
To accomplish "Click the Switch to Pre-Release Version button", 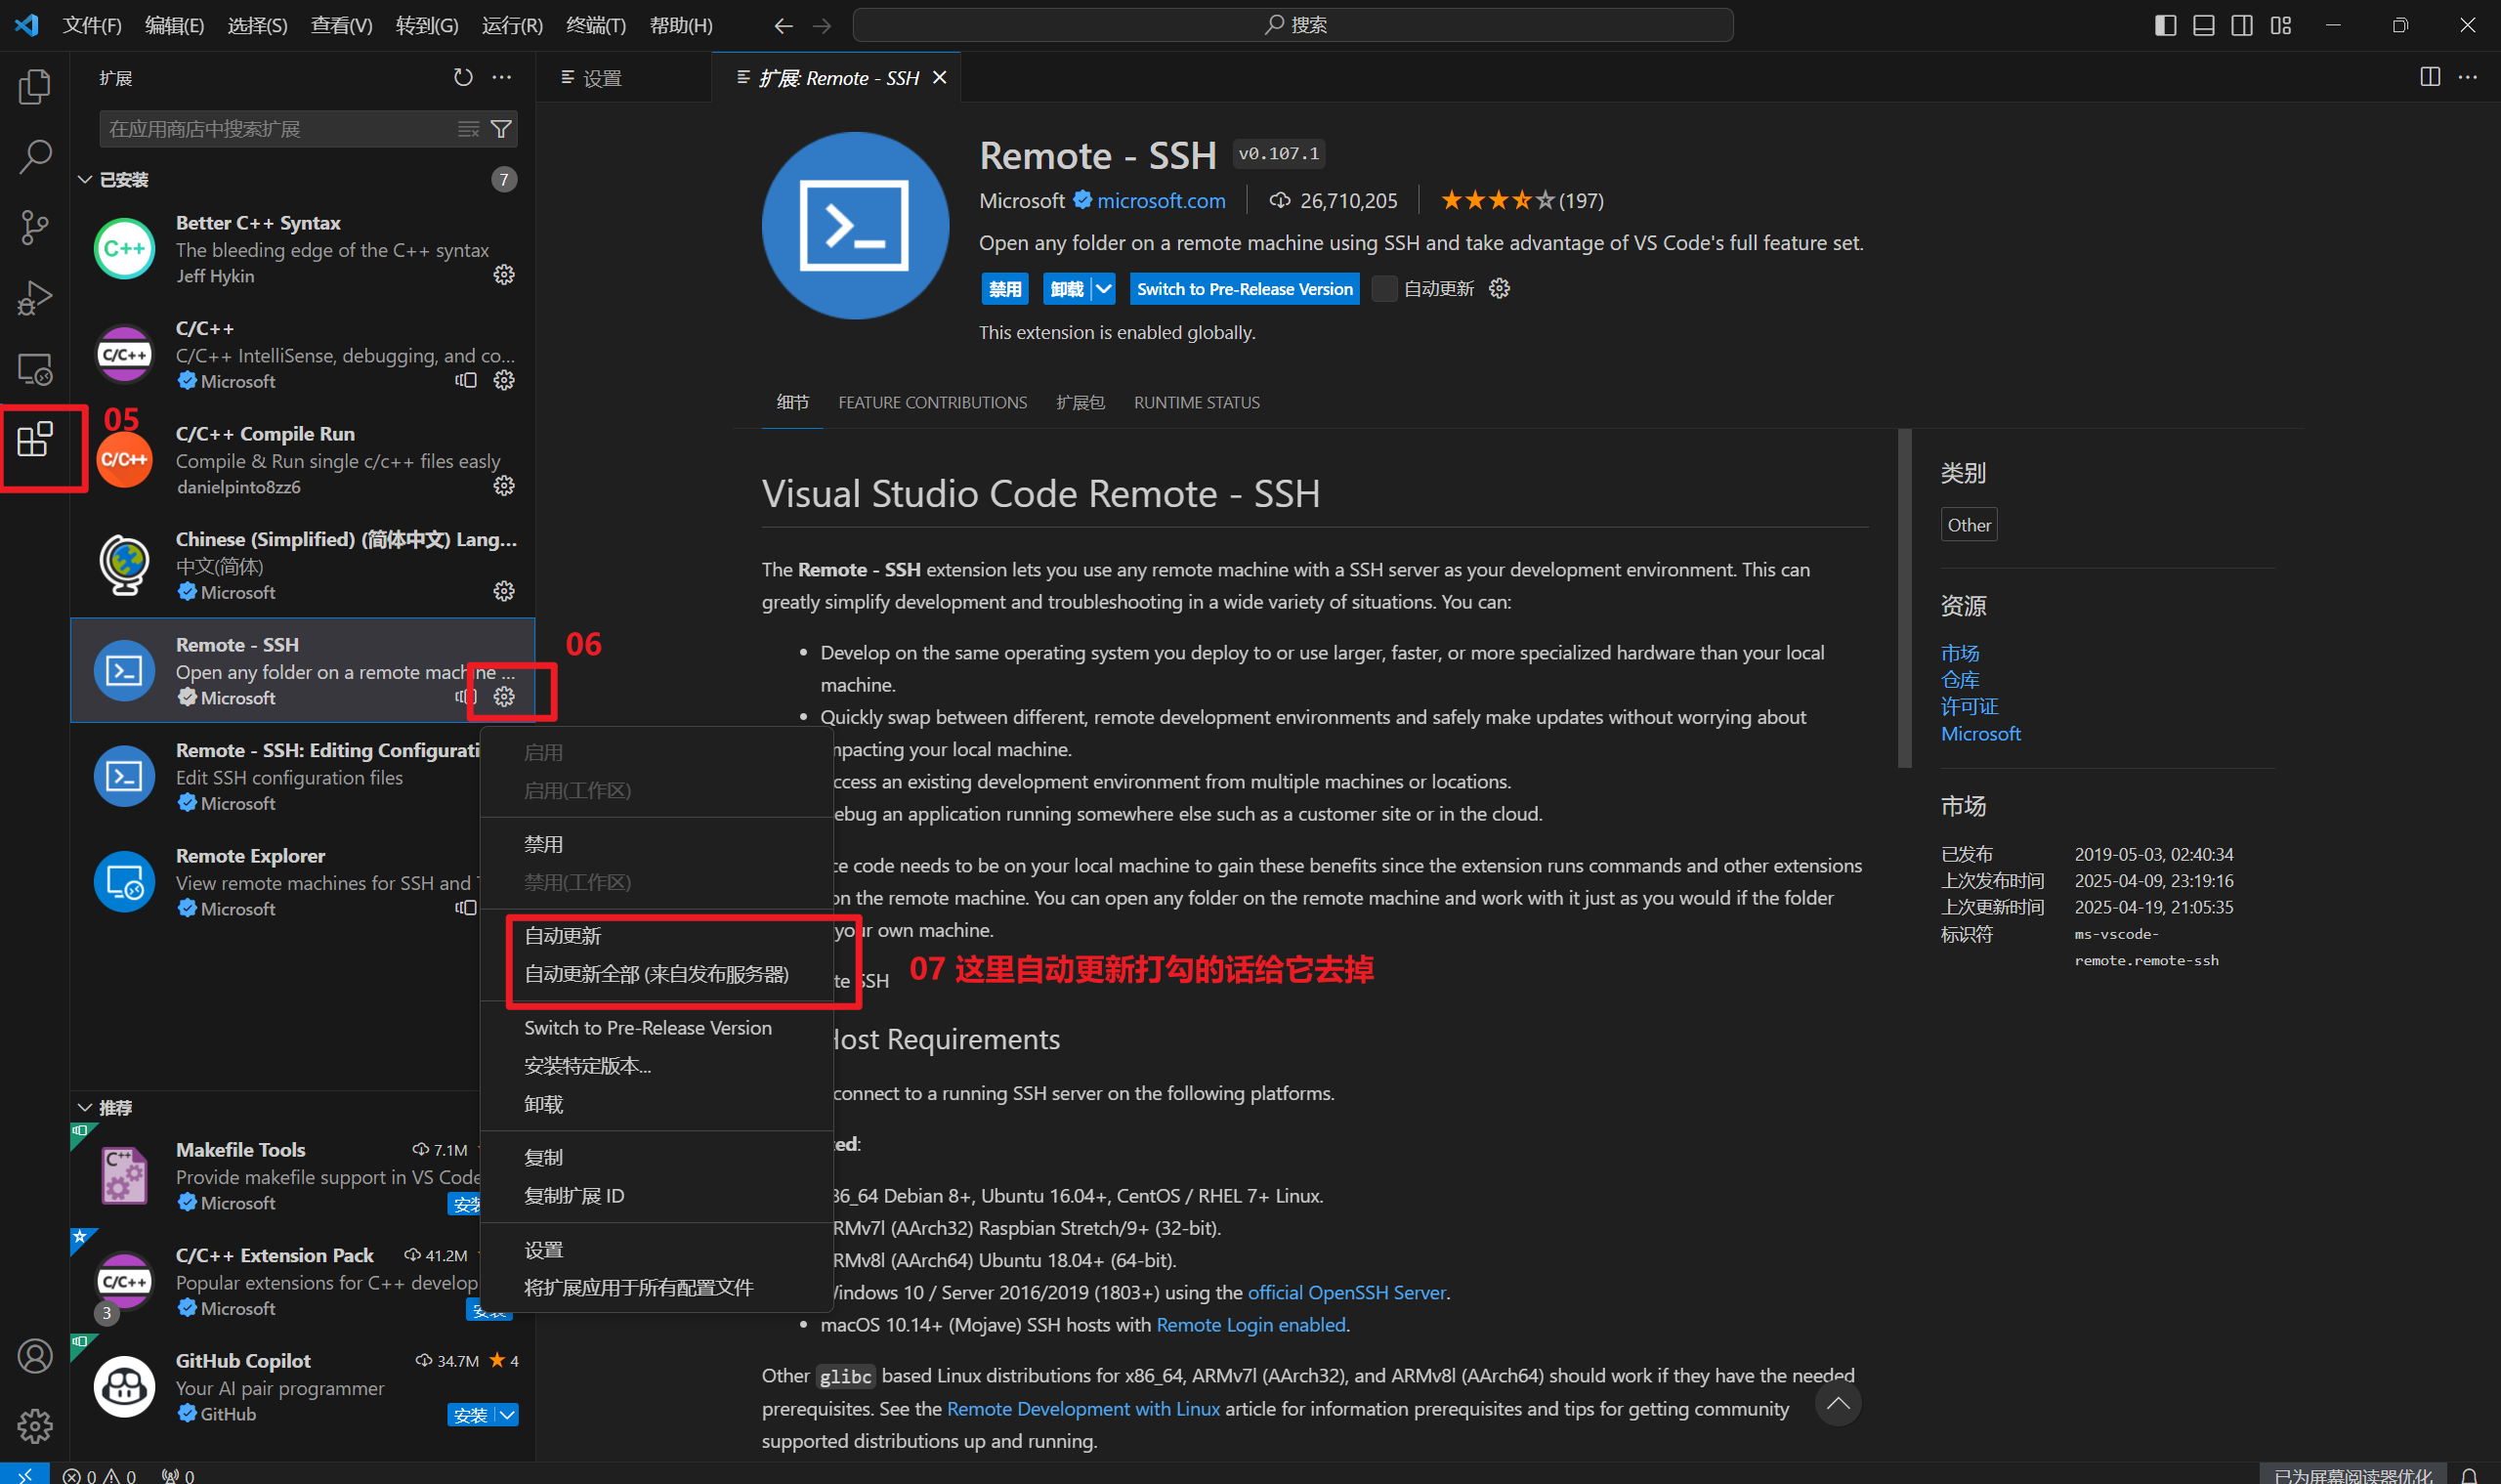I will click(1244, 289).
